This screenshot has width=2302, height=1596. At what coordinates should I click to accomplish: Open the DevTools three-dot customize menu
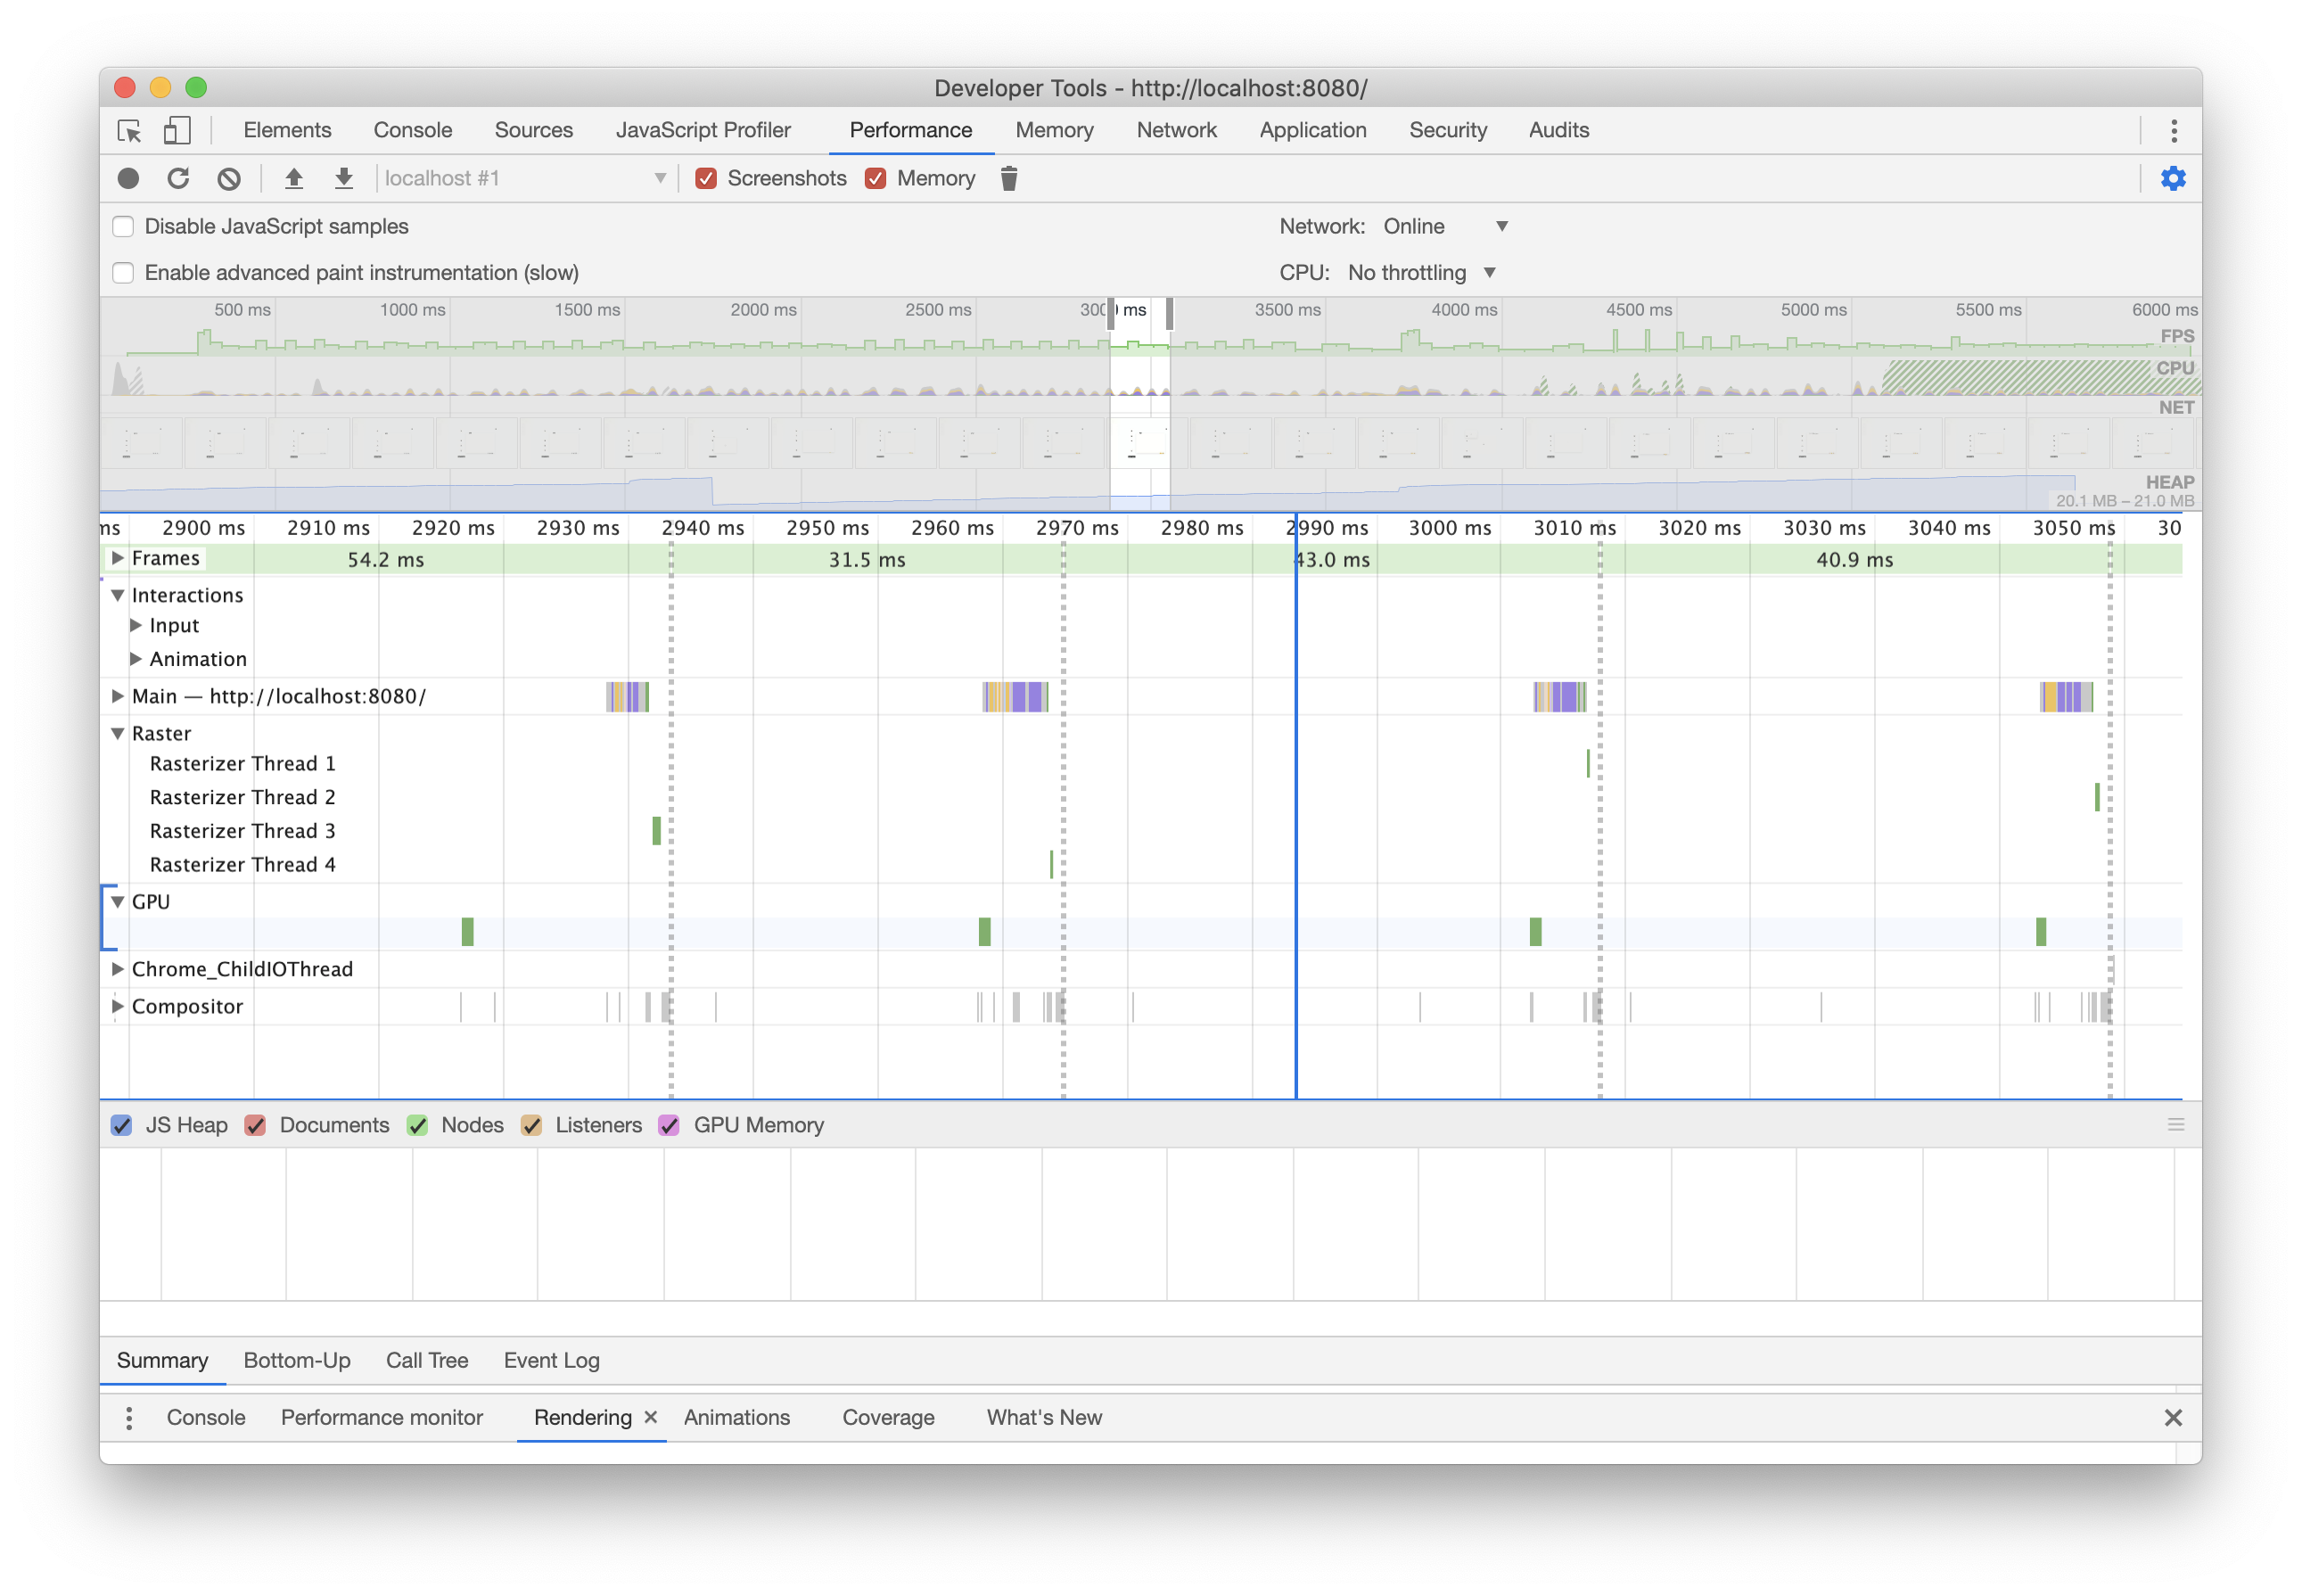coord(2173,131)
